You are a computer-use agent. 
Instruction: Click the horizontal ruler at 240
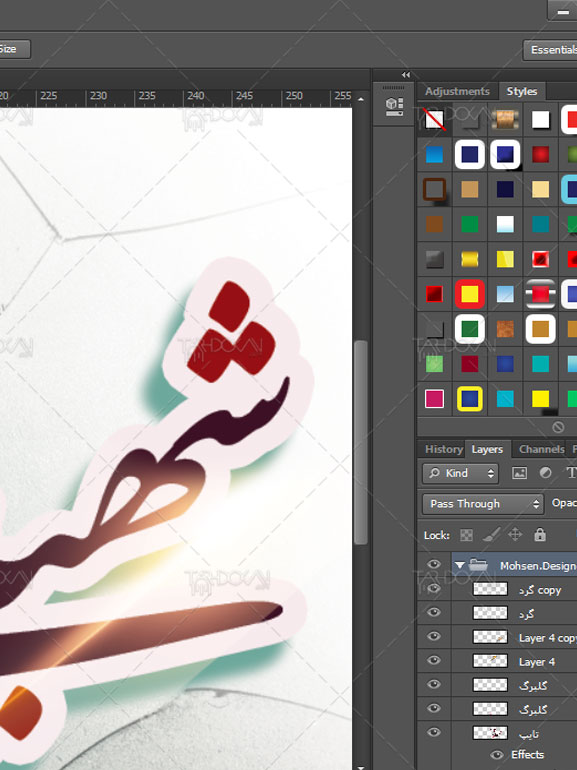point(195,96)
